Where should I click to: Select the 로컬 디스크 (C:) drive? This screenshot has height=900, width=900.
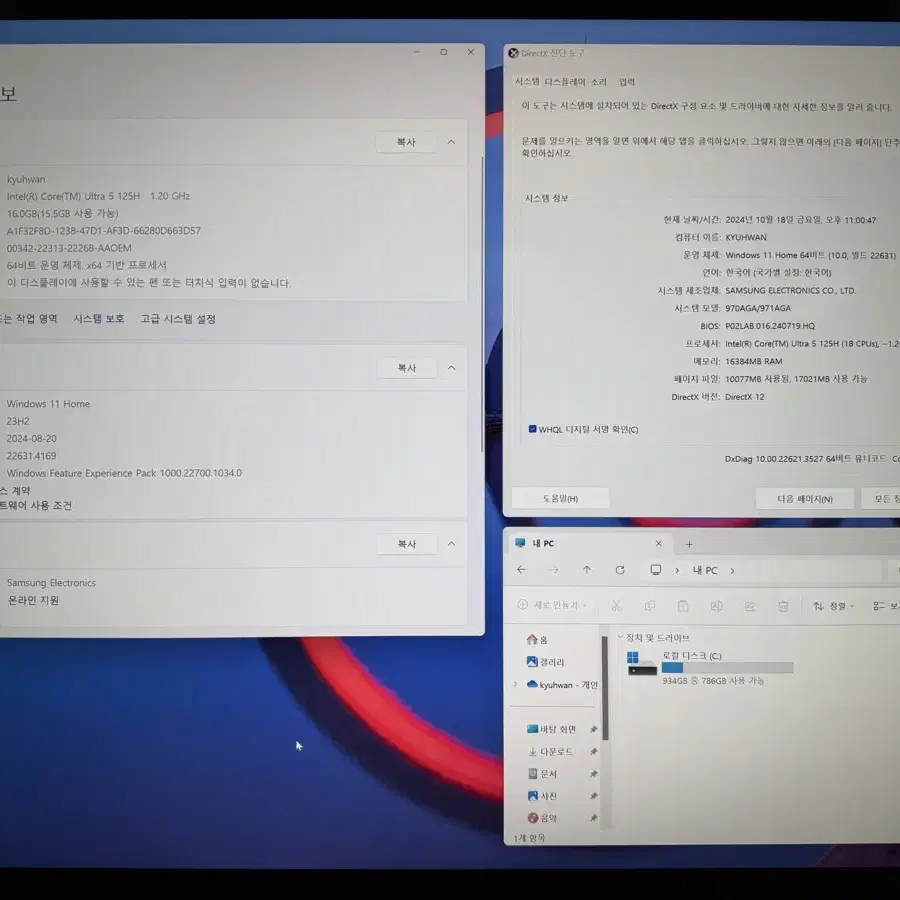(x=709, y=668)
